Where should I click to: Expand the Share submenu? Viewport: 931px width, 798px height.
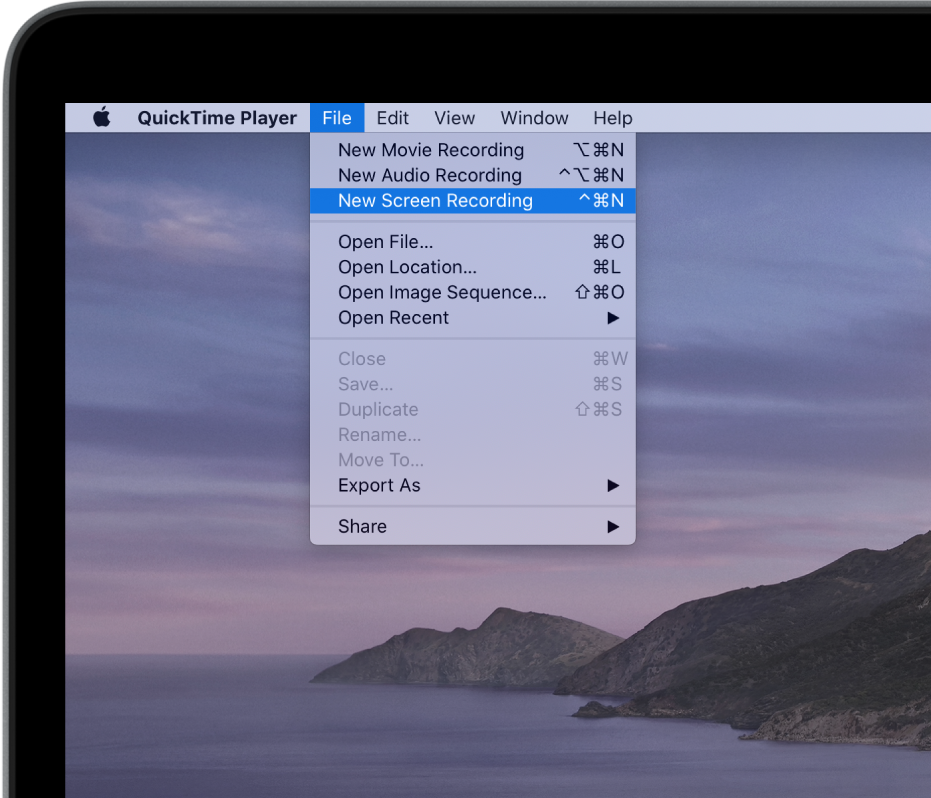[x=363, y=527]
